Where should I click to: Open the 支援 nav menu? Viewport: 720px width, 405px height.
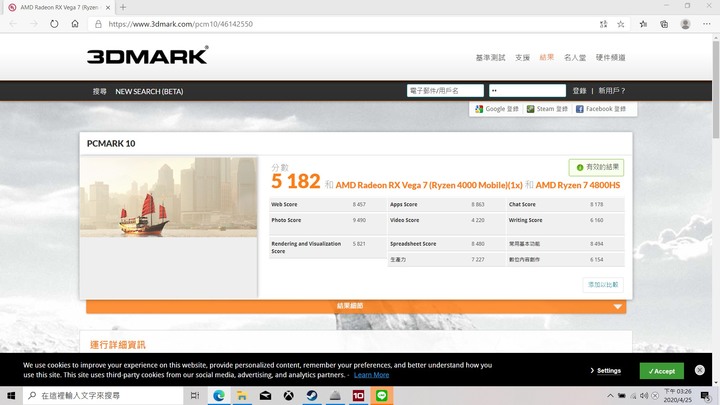pyautogui.click(x=522, y=57)
